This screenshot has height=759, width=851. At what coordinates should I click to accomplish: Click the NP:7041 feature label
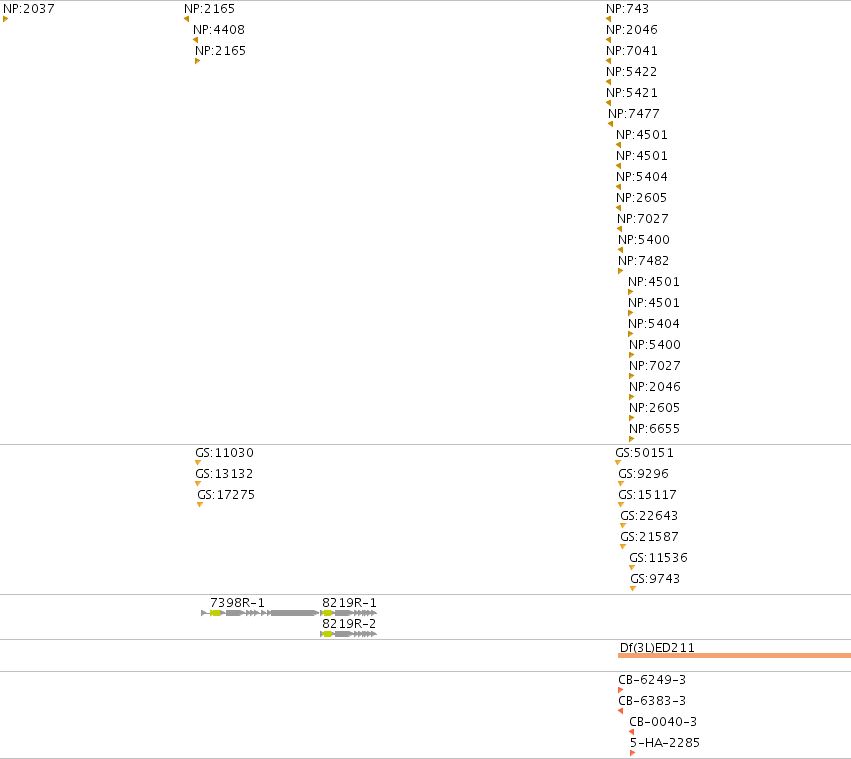click(x=632, y=51)
